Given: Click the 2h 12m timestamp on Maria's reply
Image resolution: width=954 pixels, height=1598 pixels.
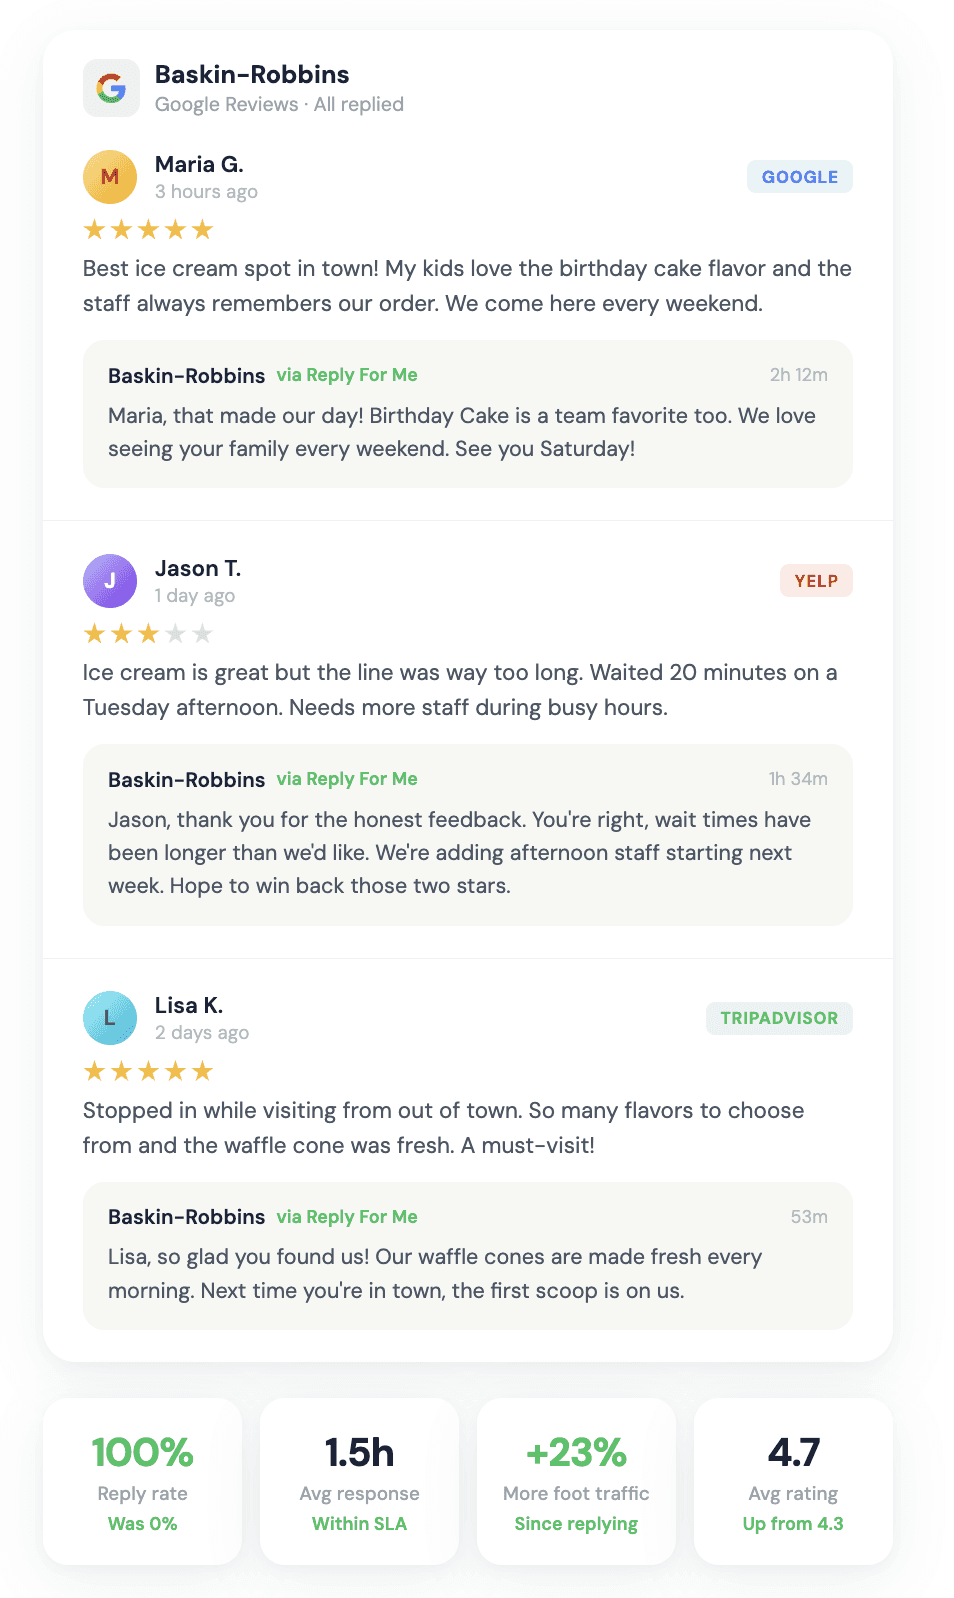Looking at the screenshot, I should pos(798,375).
